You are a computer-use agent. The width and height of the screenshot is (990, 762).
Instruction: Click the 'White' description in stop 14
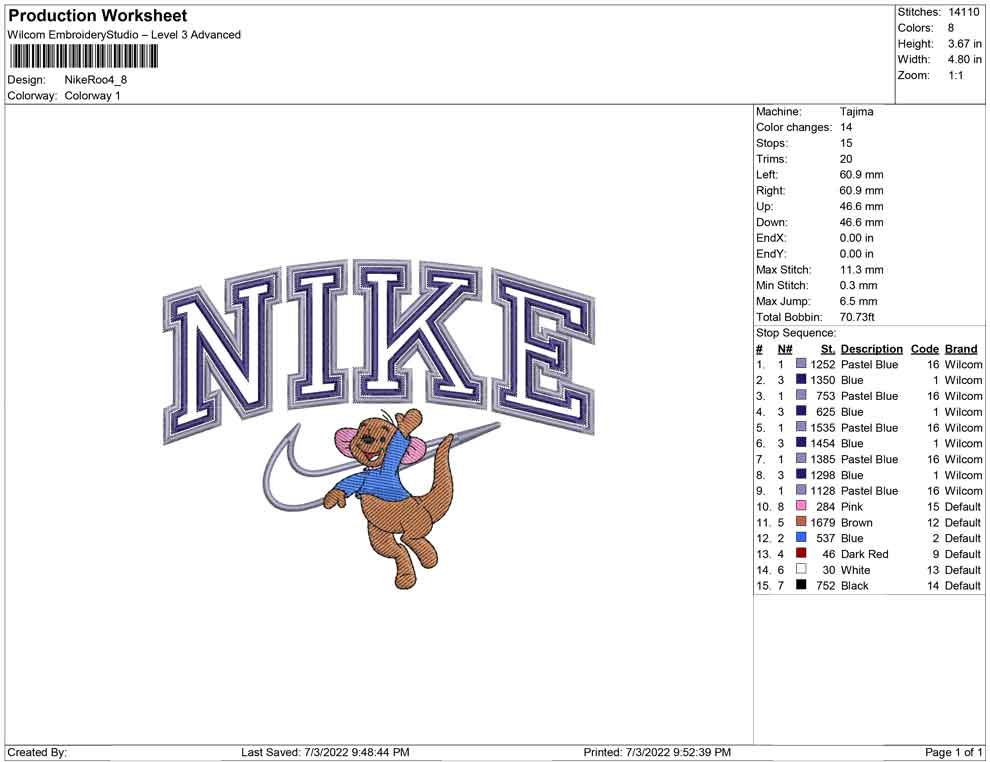[x=856, y=569]
